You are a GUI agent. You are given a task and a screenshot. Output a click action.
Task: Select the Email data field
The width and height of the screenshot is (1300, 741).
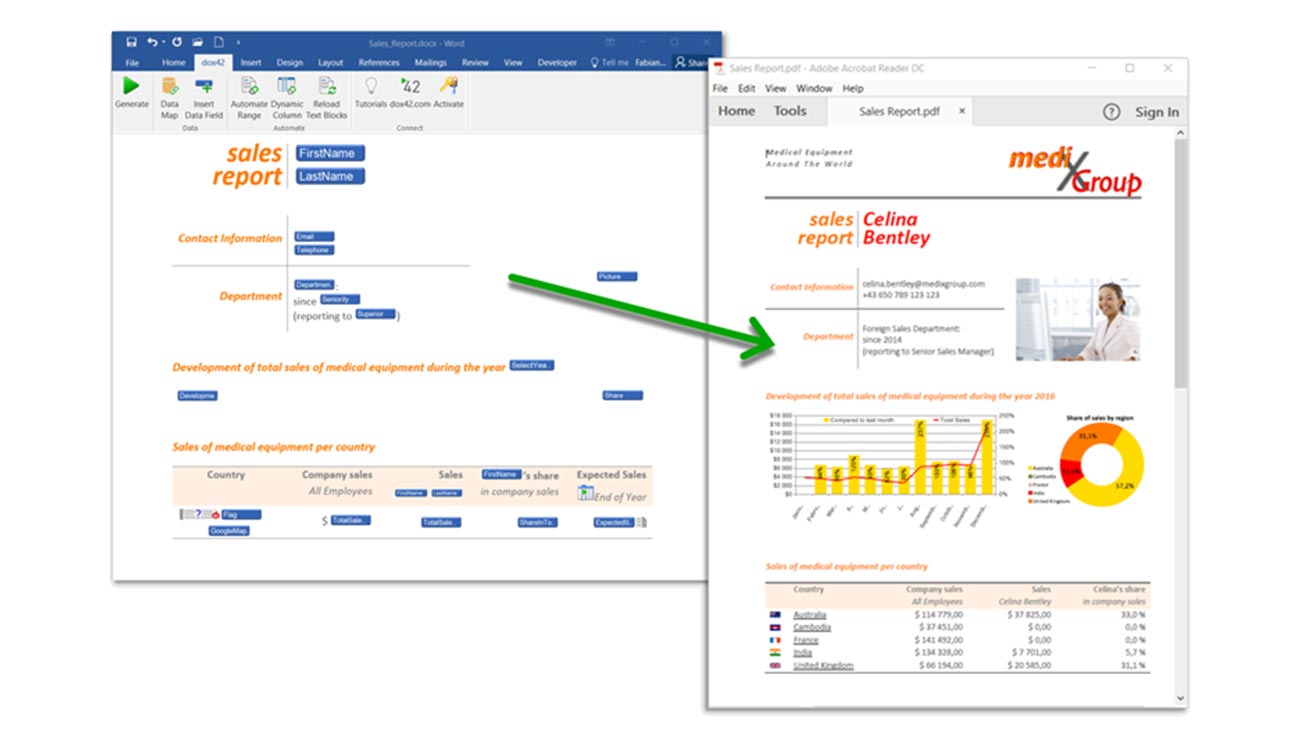click(x=313, y=237)
